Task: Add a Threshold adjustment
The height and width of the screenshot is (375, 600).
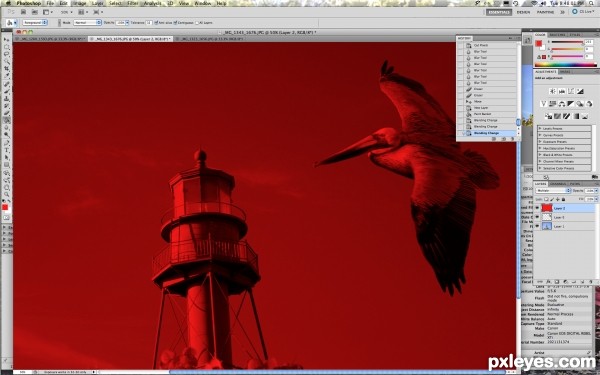Action: coord(567,116)
